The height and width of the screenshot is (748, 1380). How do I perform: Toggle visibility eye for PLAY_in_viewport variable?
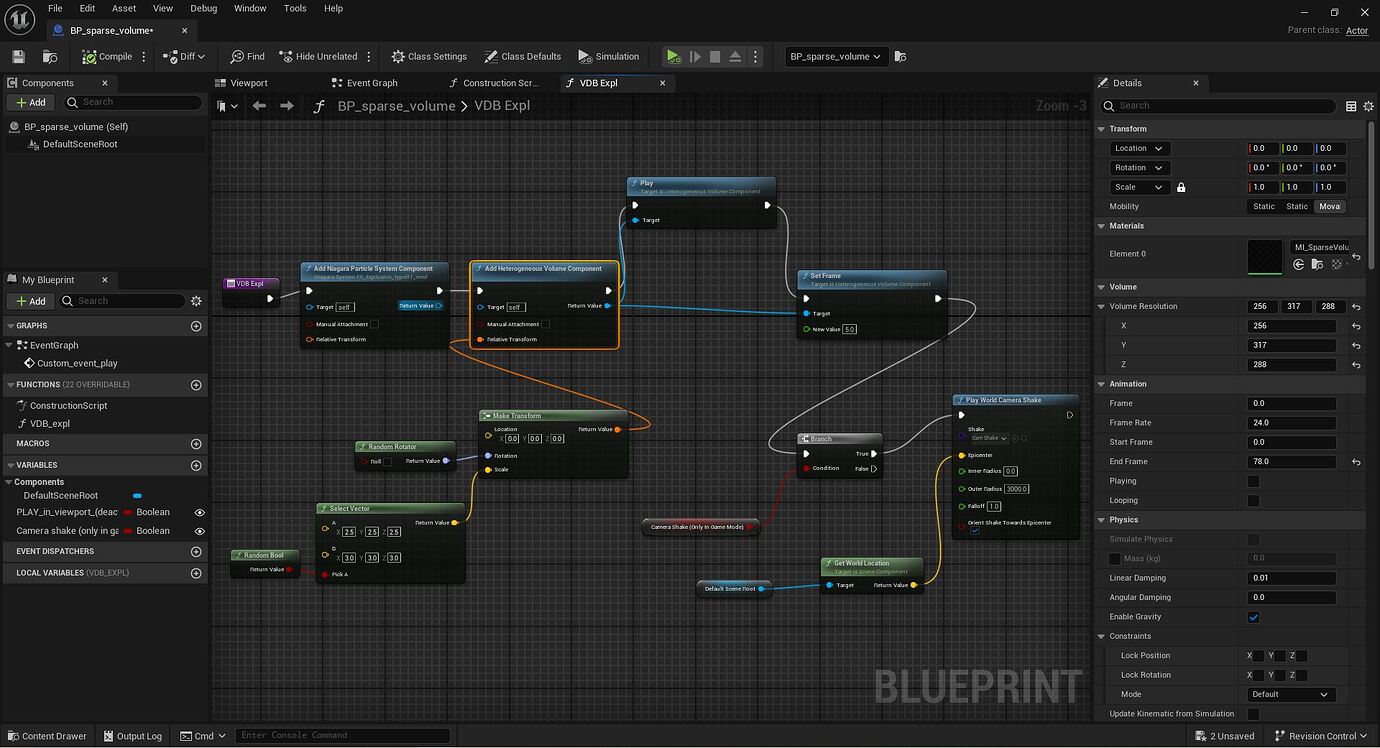[x=199, y=512]
